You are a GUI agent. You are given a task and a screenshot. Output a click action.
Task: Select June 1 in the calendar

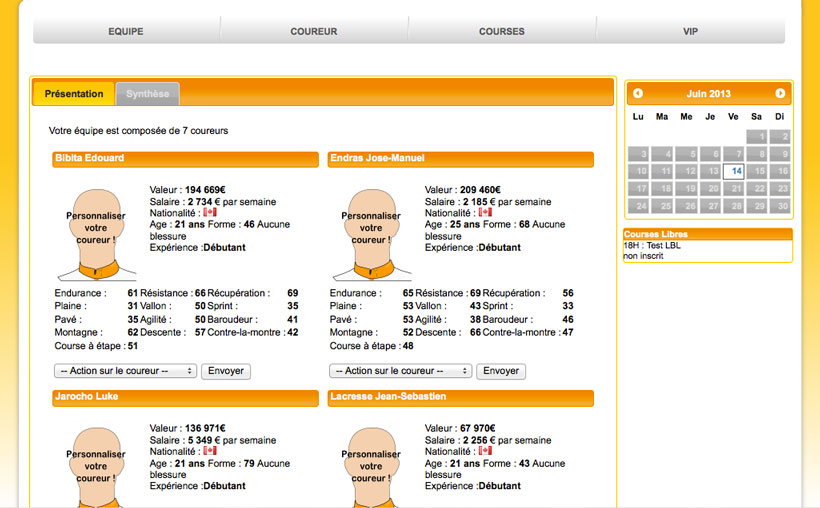tap(757, 137)
